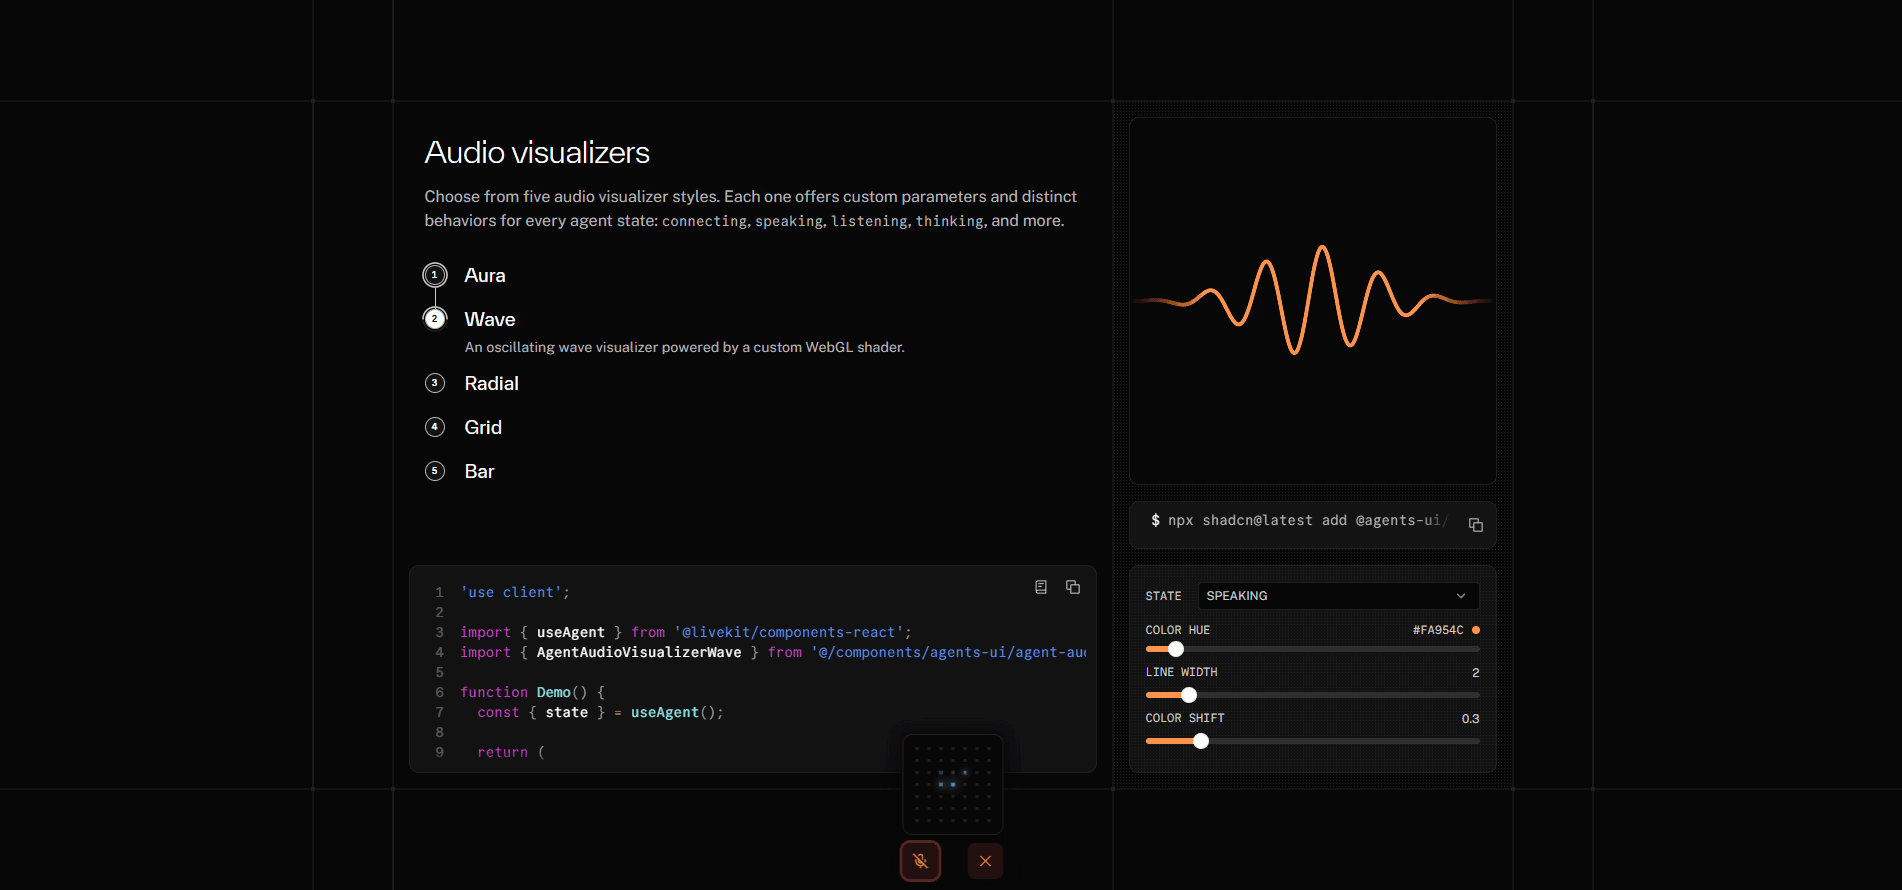Click the step 1 circle beside Aura
This screenshot has width=1902, height=890.
pyautogui.click(x=435, y=275)
